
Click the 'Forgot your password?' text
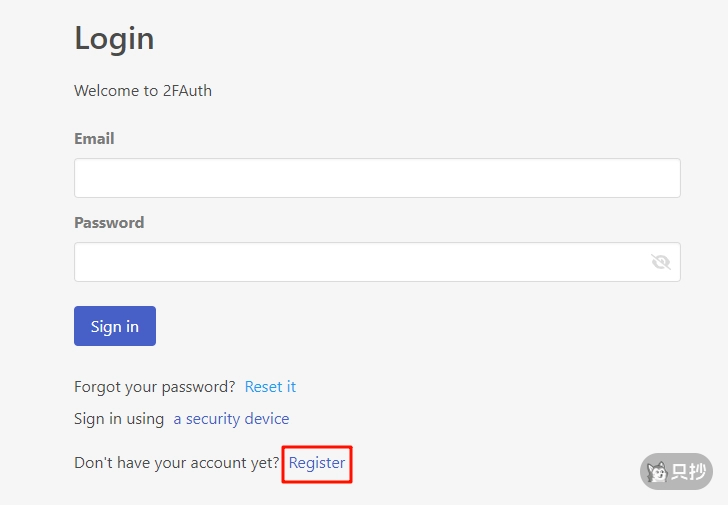point(155,387)
